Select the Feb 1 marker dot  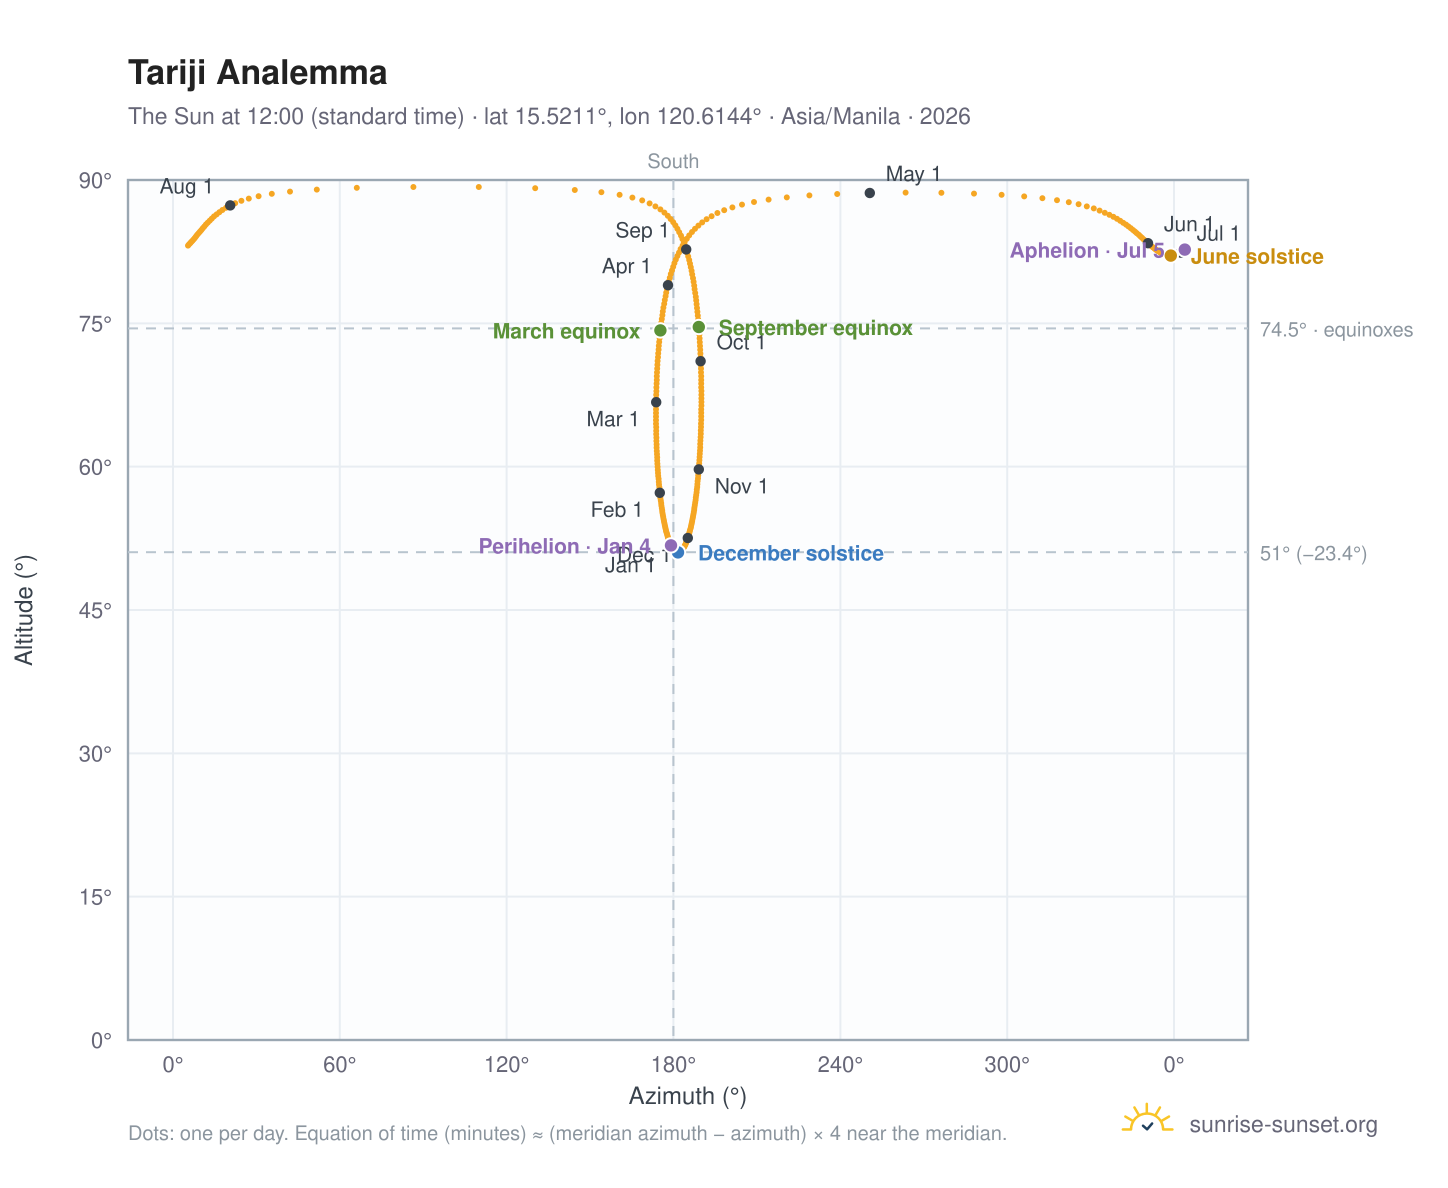660,493
